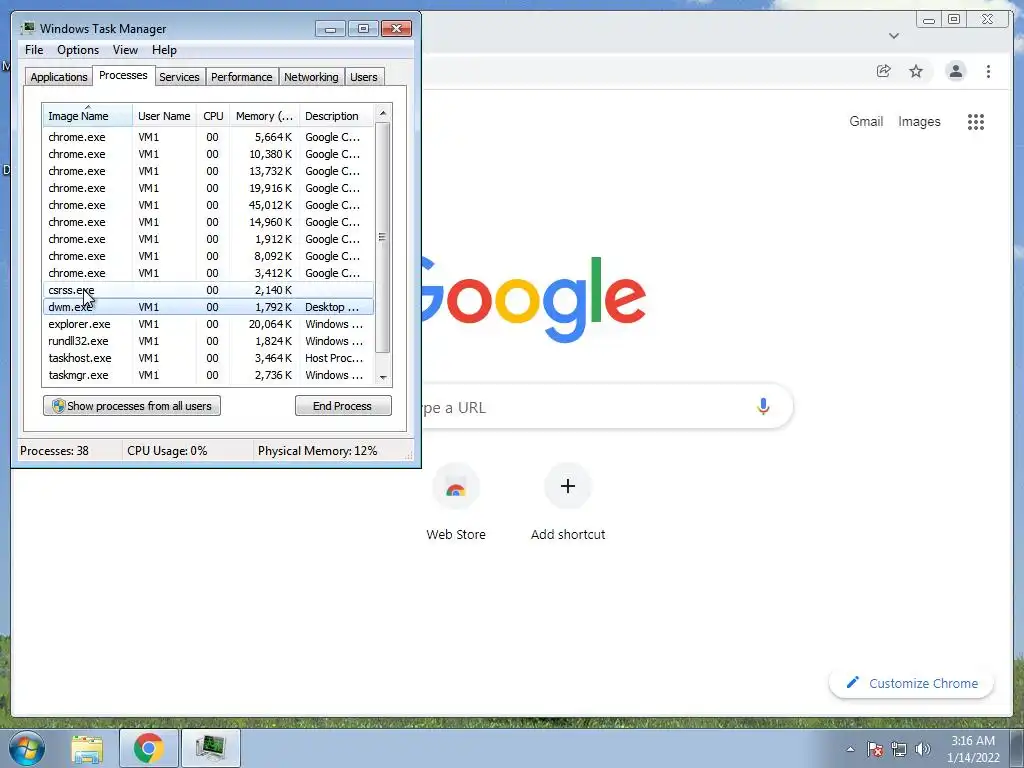Click the End Process button

click(x=343, y=406)
